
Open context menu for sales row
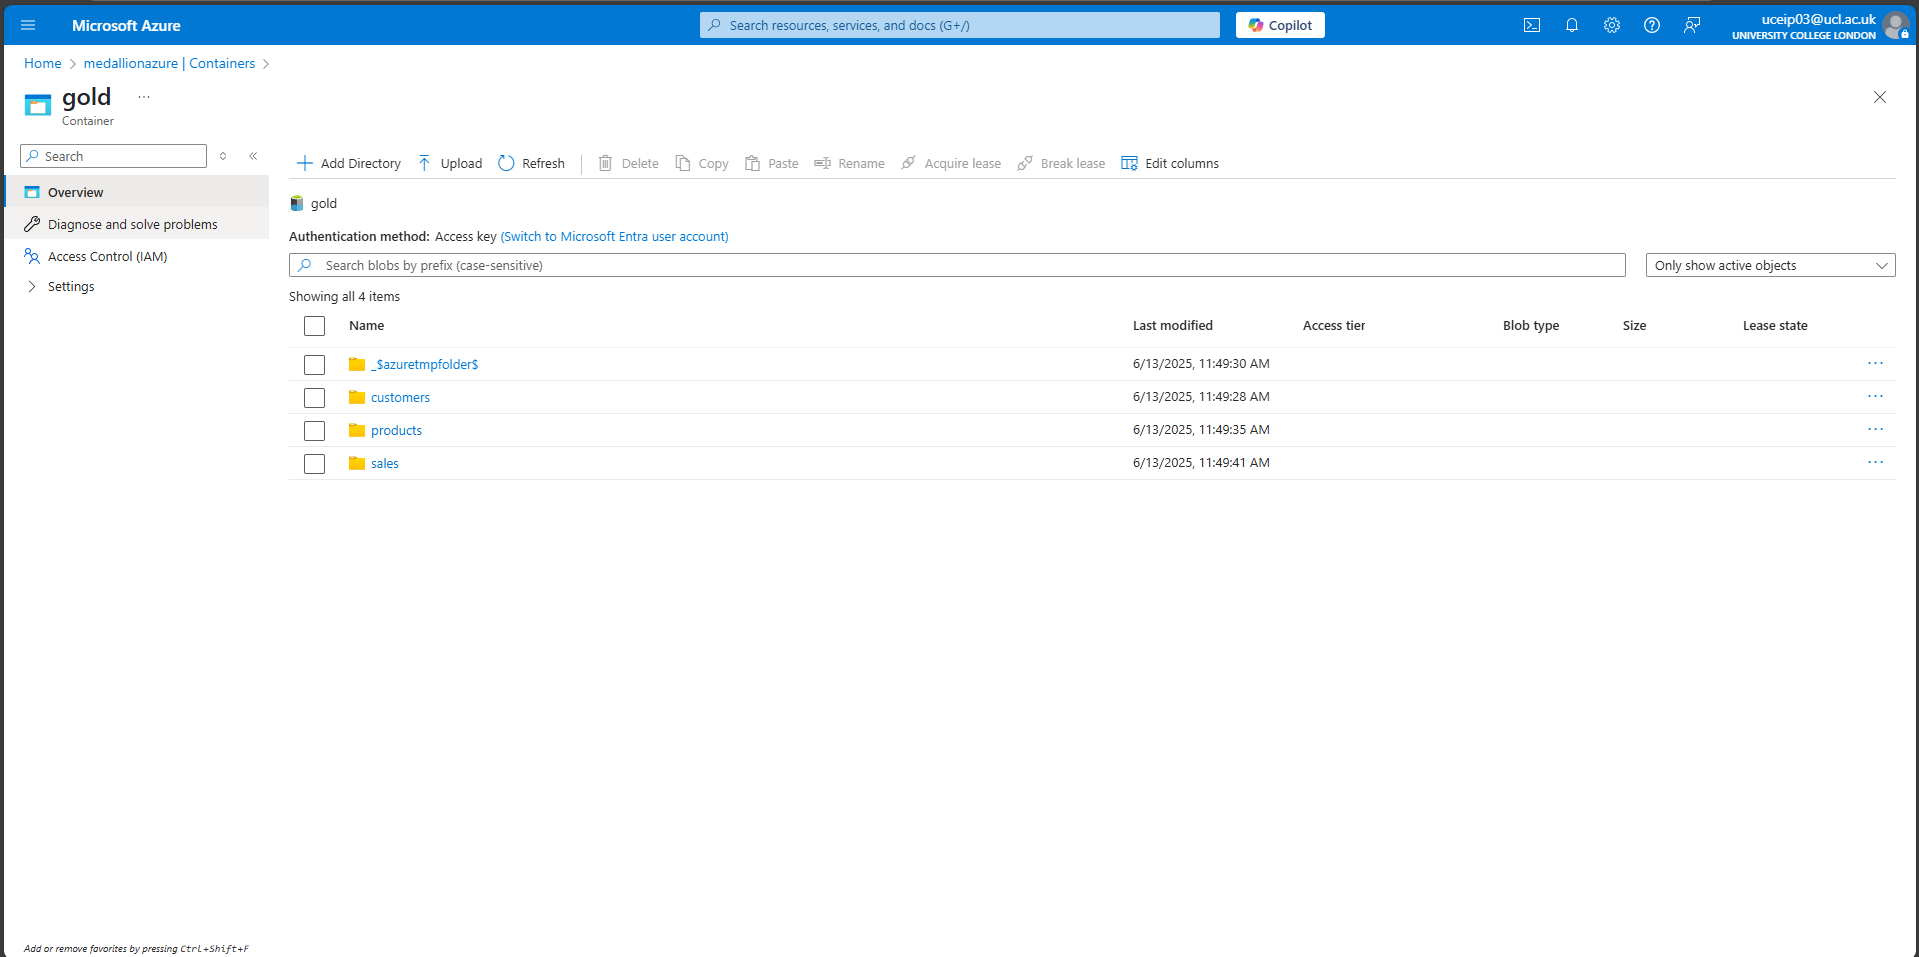(x=1875, y=462)
